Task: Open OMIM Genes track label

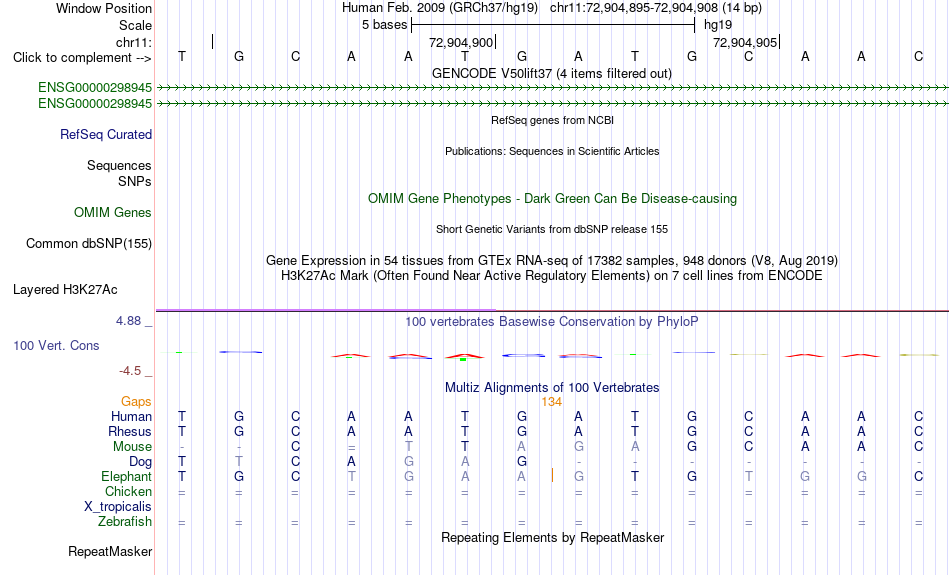Action: click(113, 213)
